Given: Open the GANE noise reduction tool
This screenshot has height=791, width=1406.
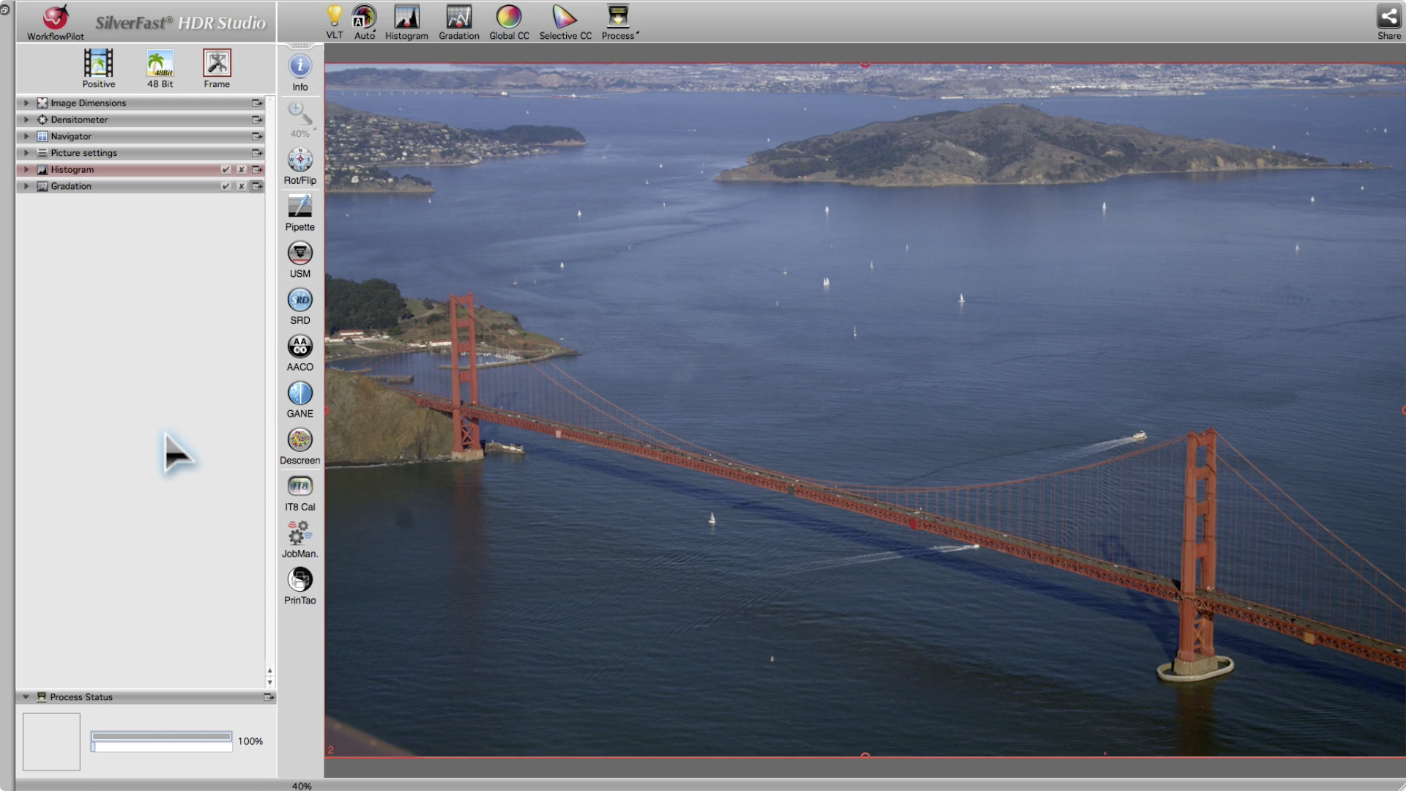Looking at the screenshot, I should (299, 393).
